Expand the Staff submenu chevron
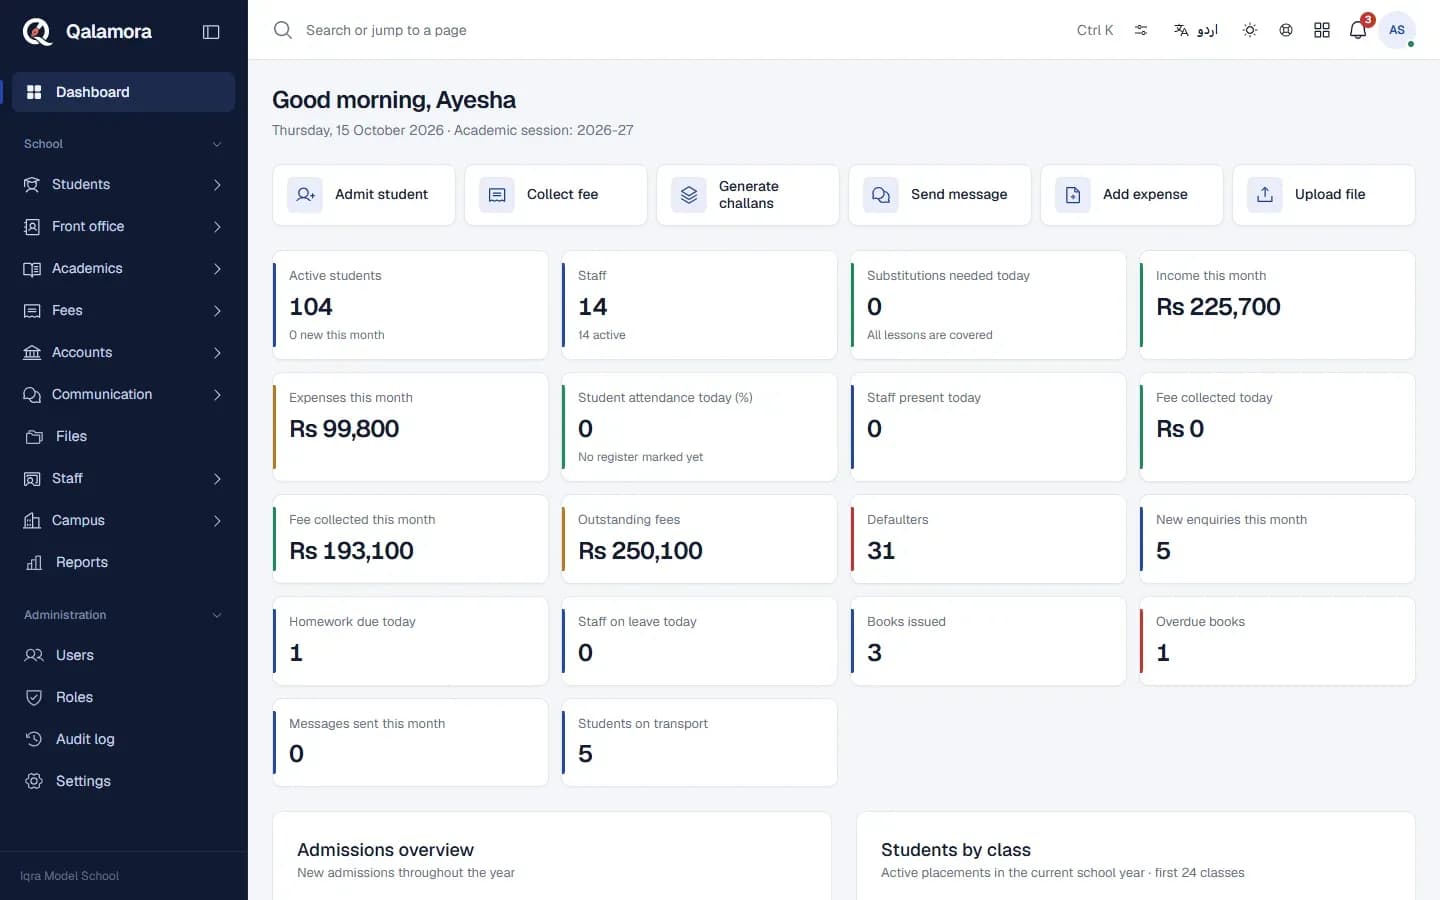Image resolution: width=1440 pixels, height=900 pixels. 217,478
